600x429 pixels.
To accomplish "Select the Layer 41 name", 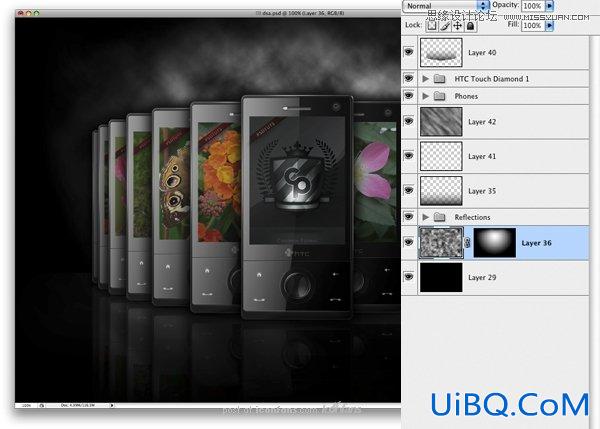I will click(482, 156).
